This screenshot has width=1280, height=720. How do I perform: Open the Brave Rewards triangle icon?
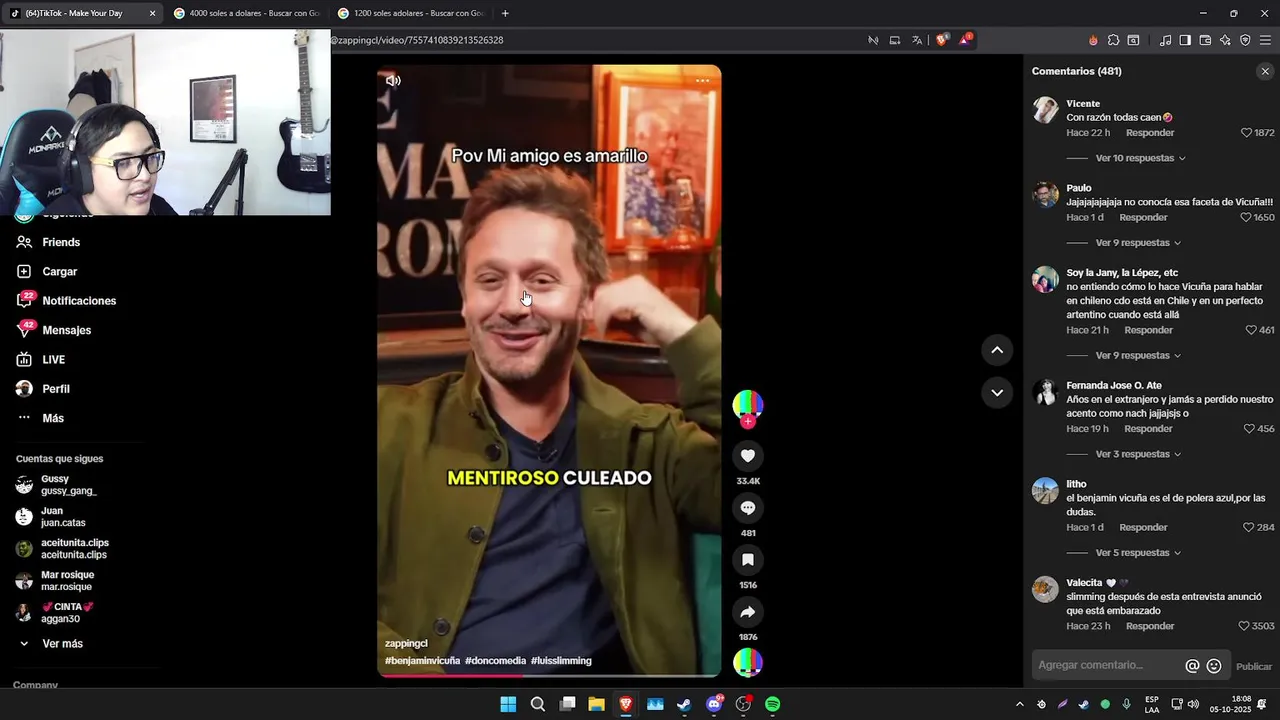point(965,40)
